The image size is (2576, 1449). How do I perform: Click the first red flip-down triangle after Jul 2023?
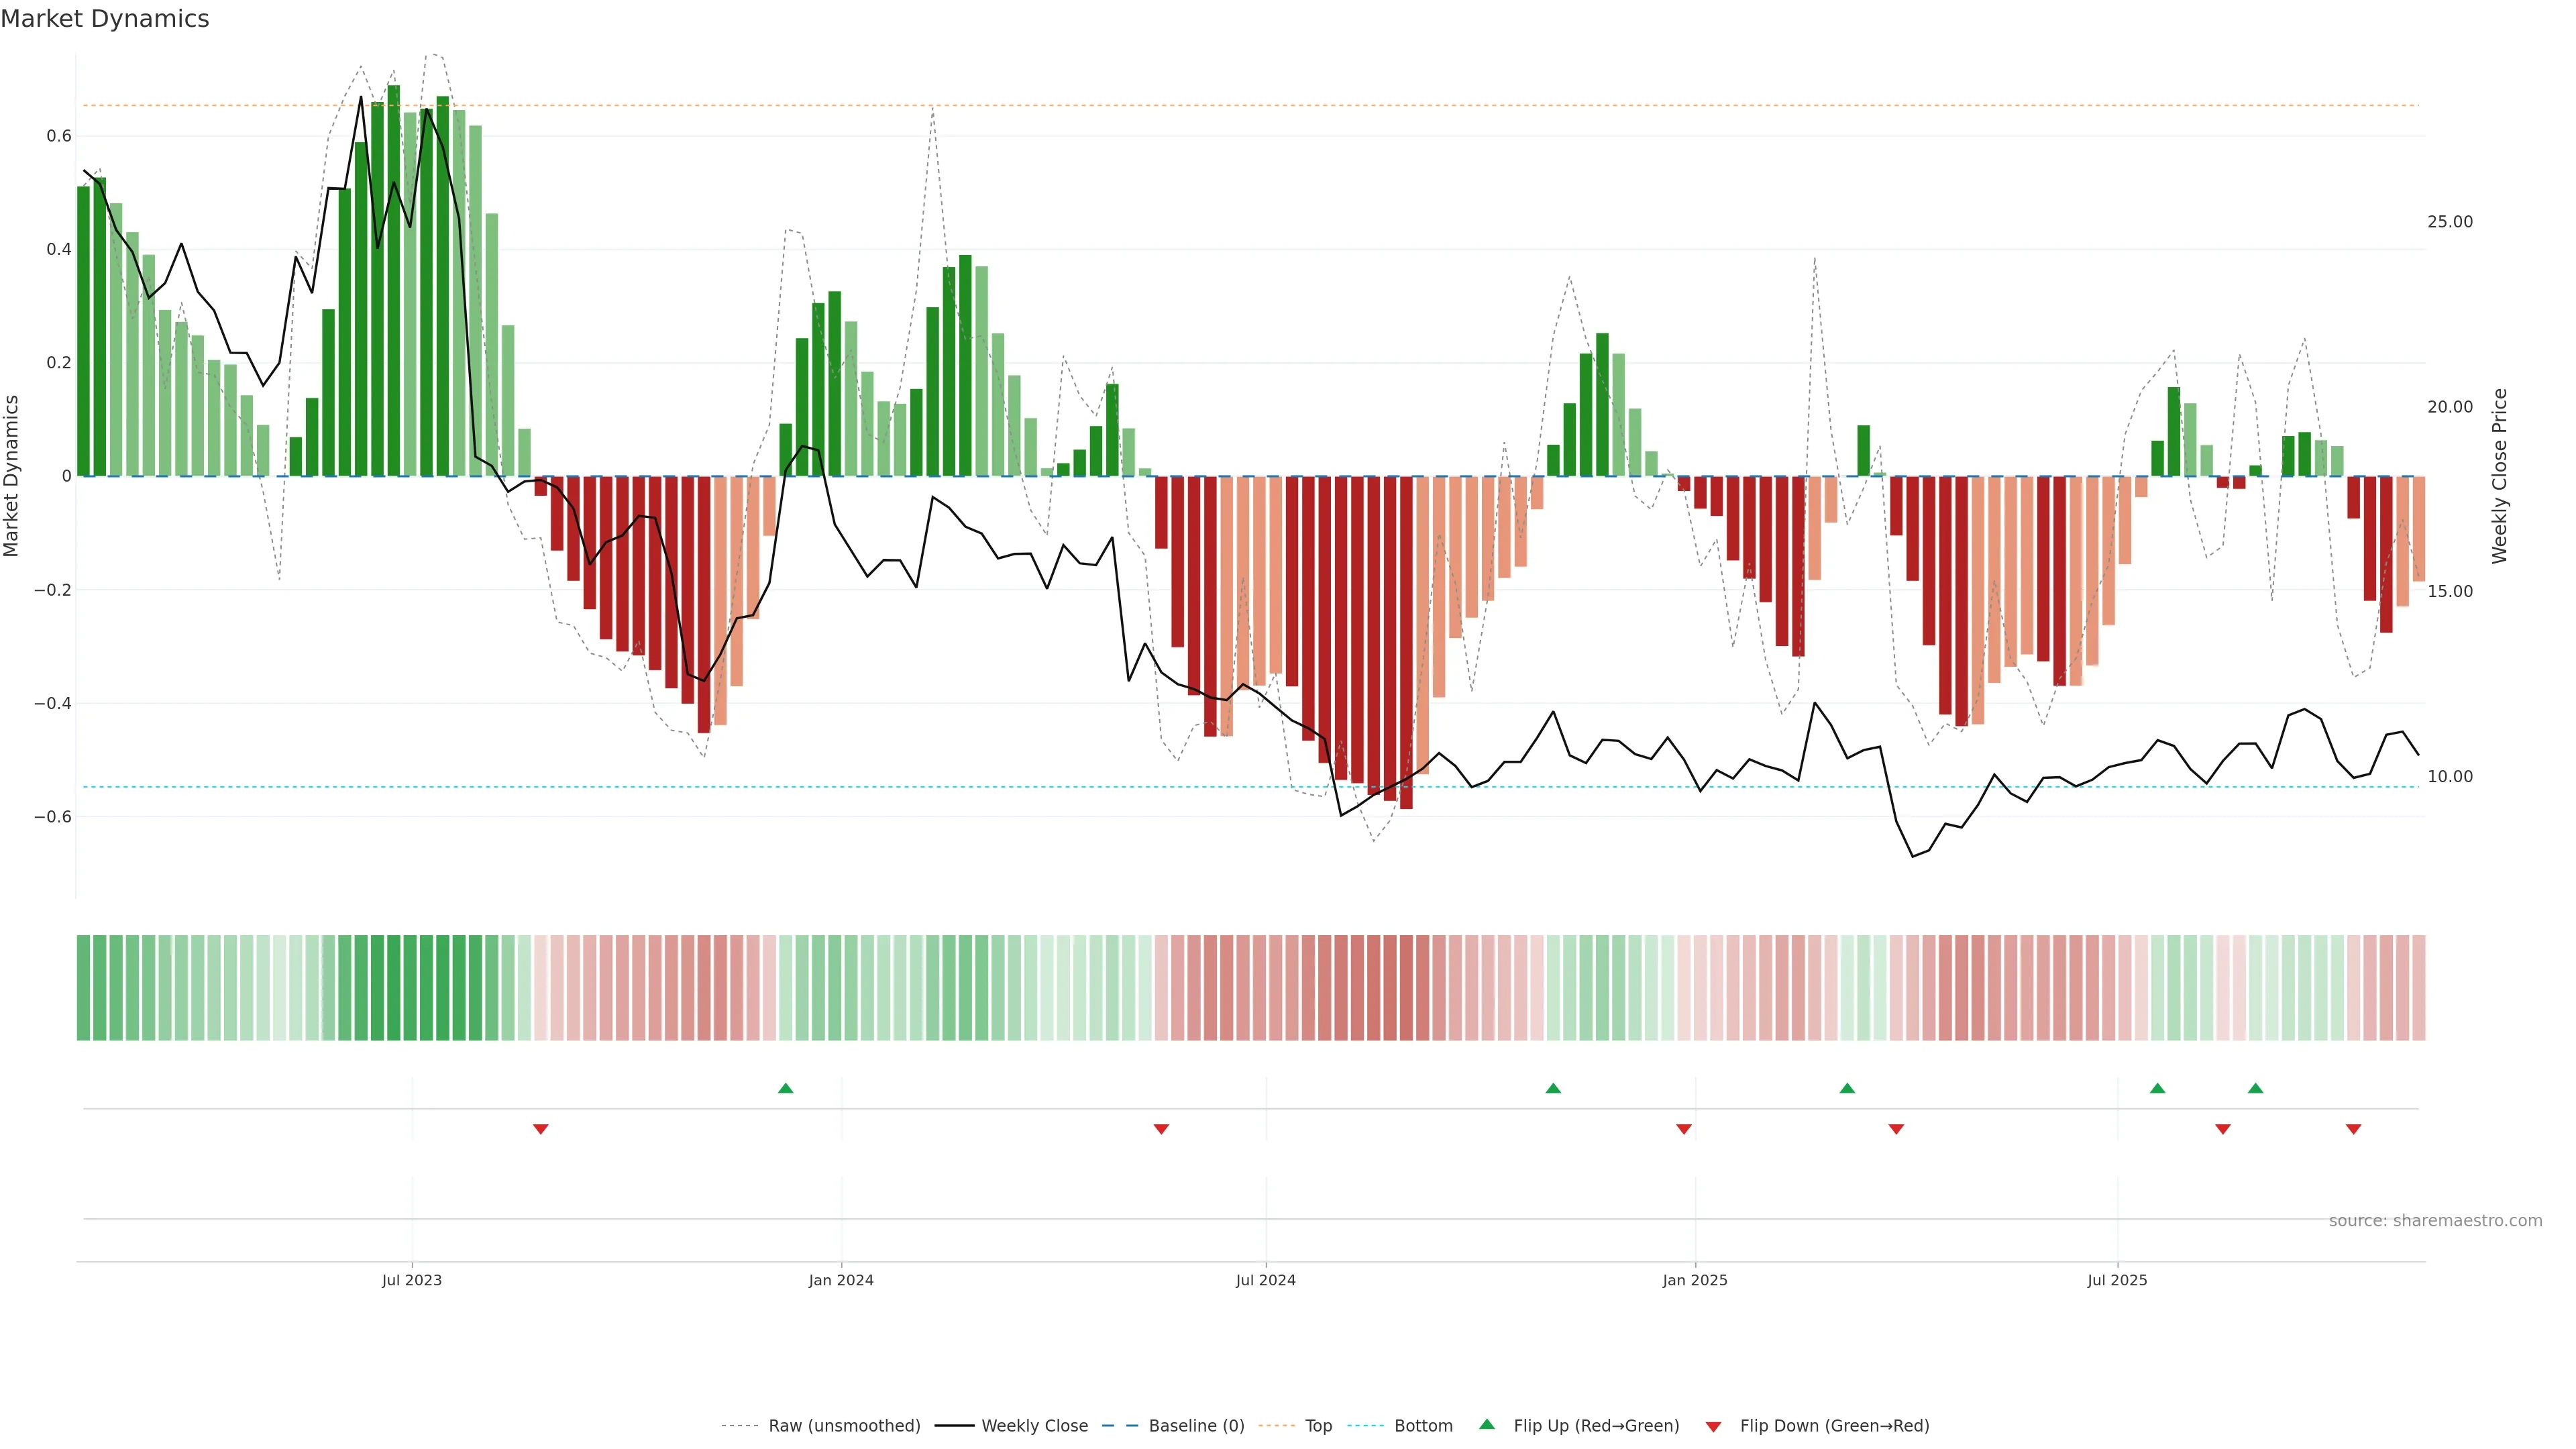540,1129
